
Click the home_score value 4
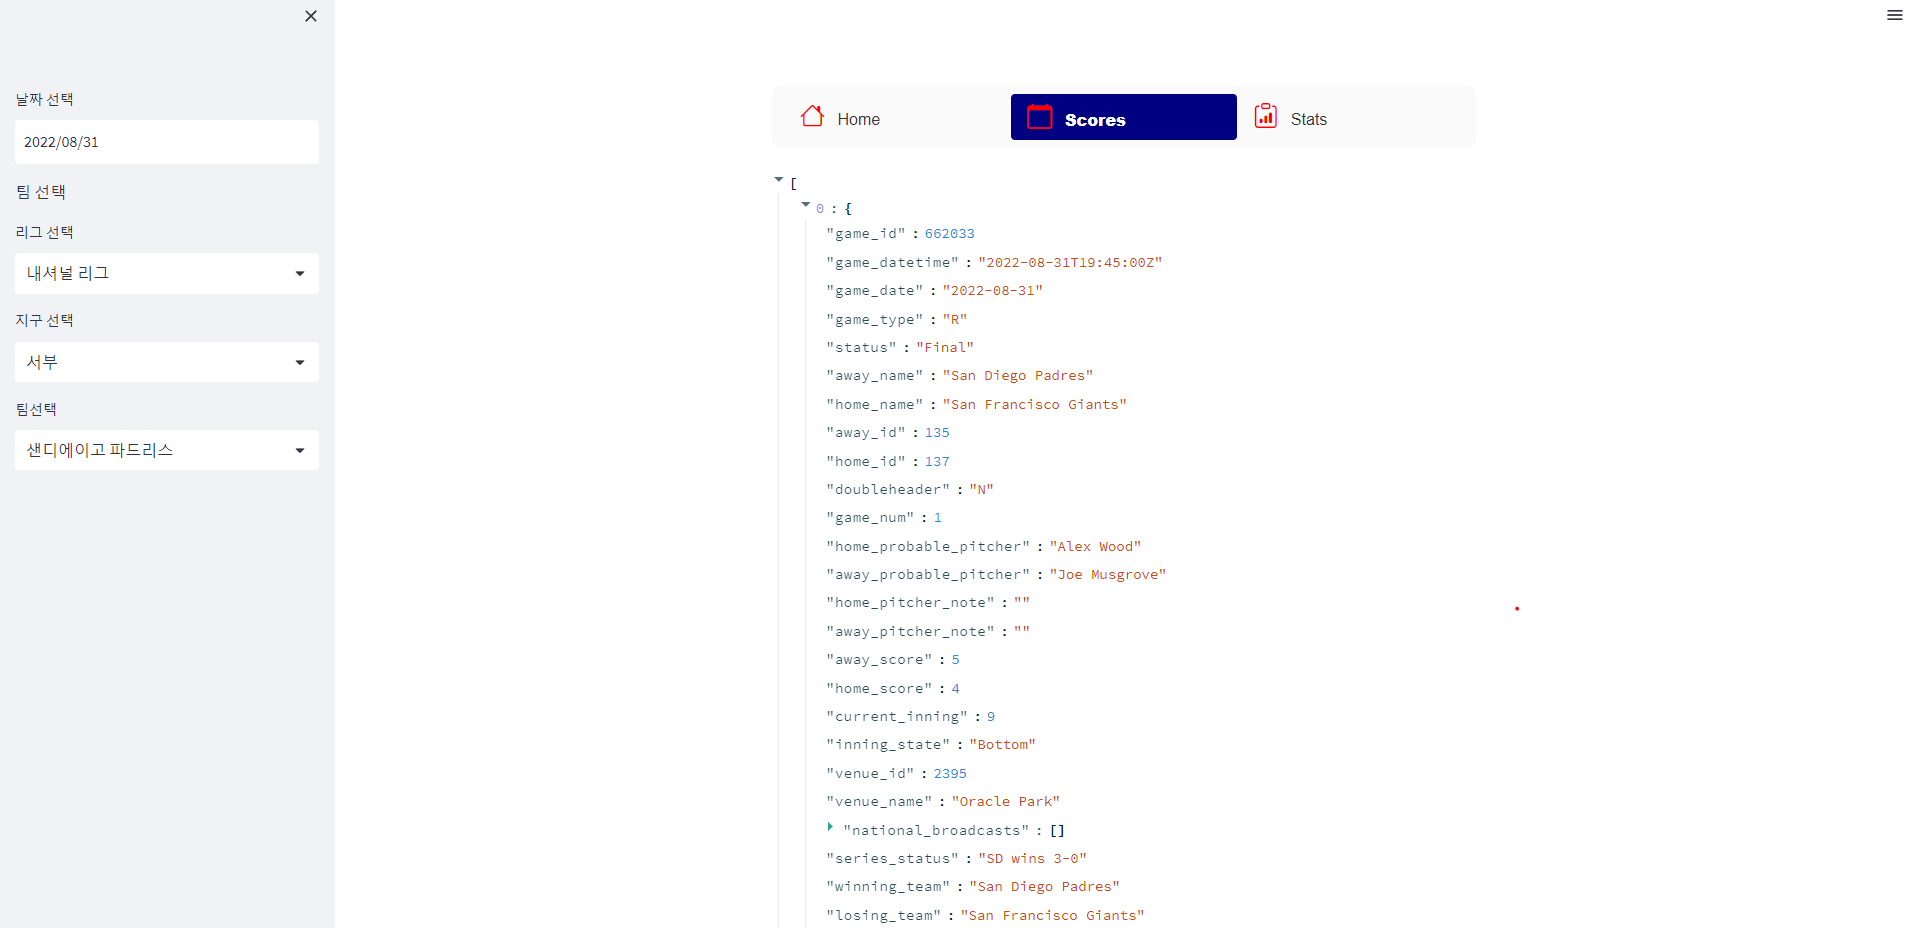955,689
